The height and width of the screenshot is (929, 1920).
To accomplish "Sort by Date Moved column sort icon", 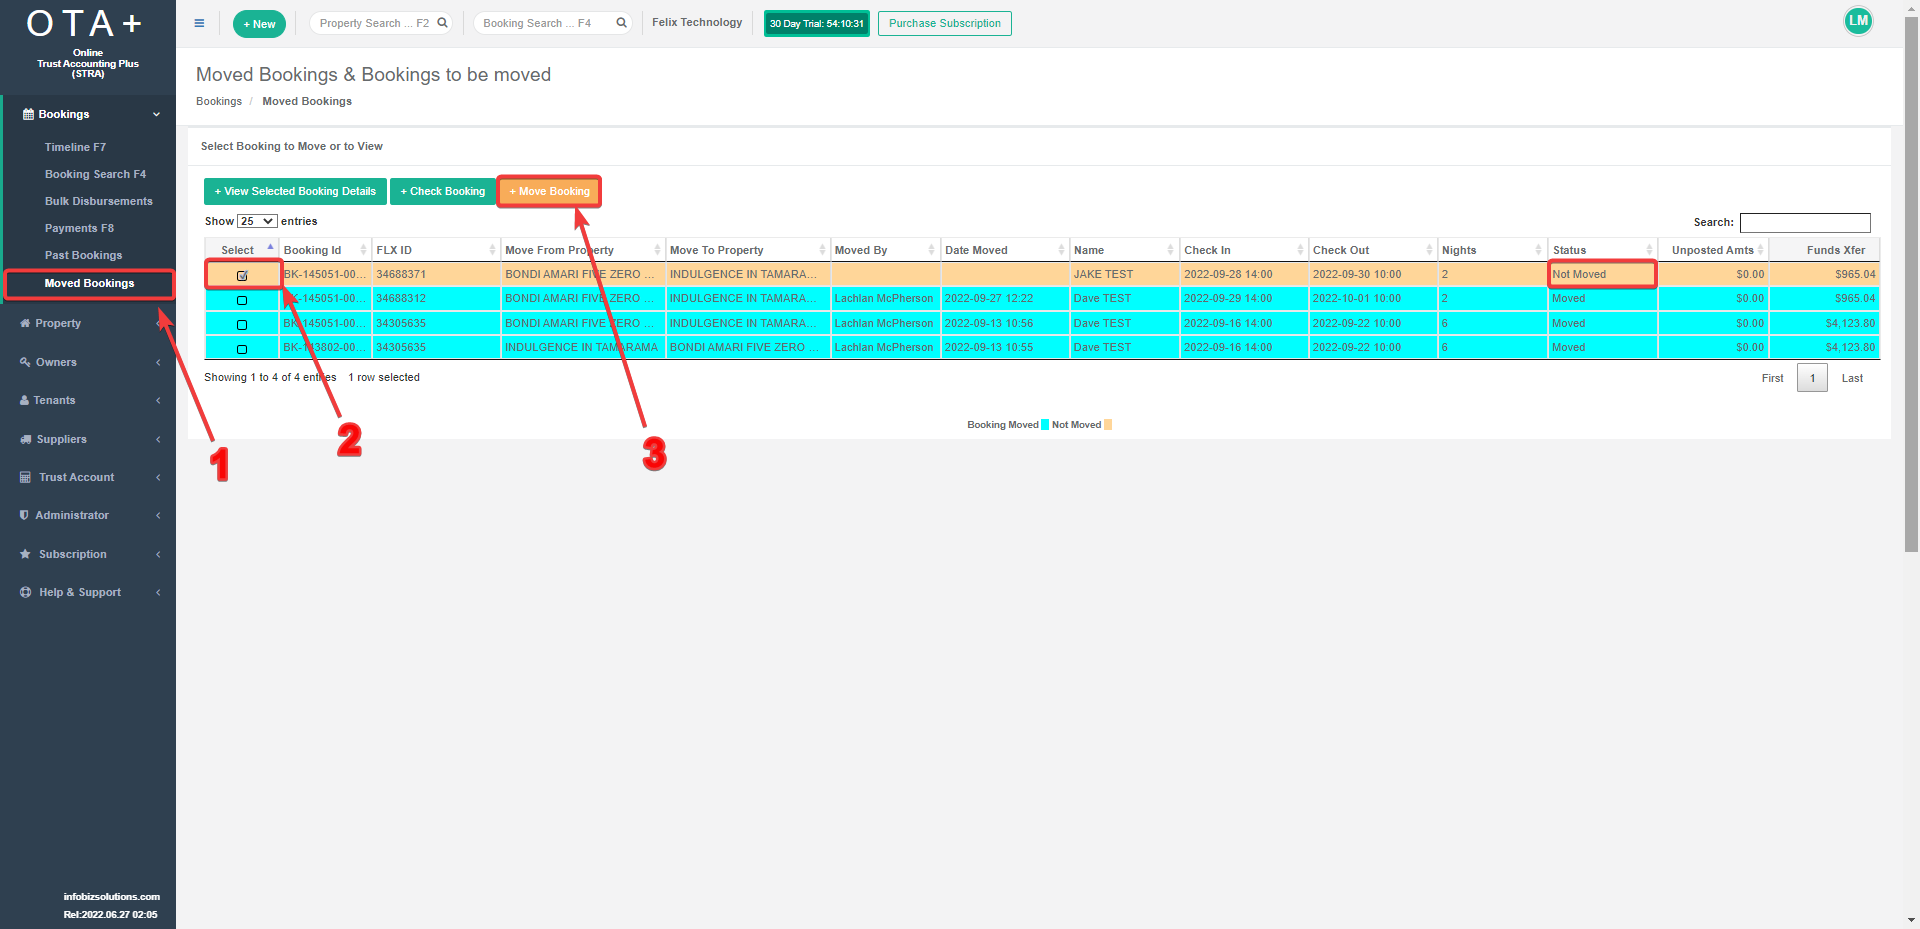I will point(1061,250).
